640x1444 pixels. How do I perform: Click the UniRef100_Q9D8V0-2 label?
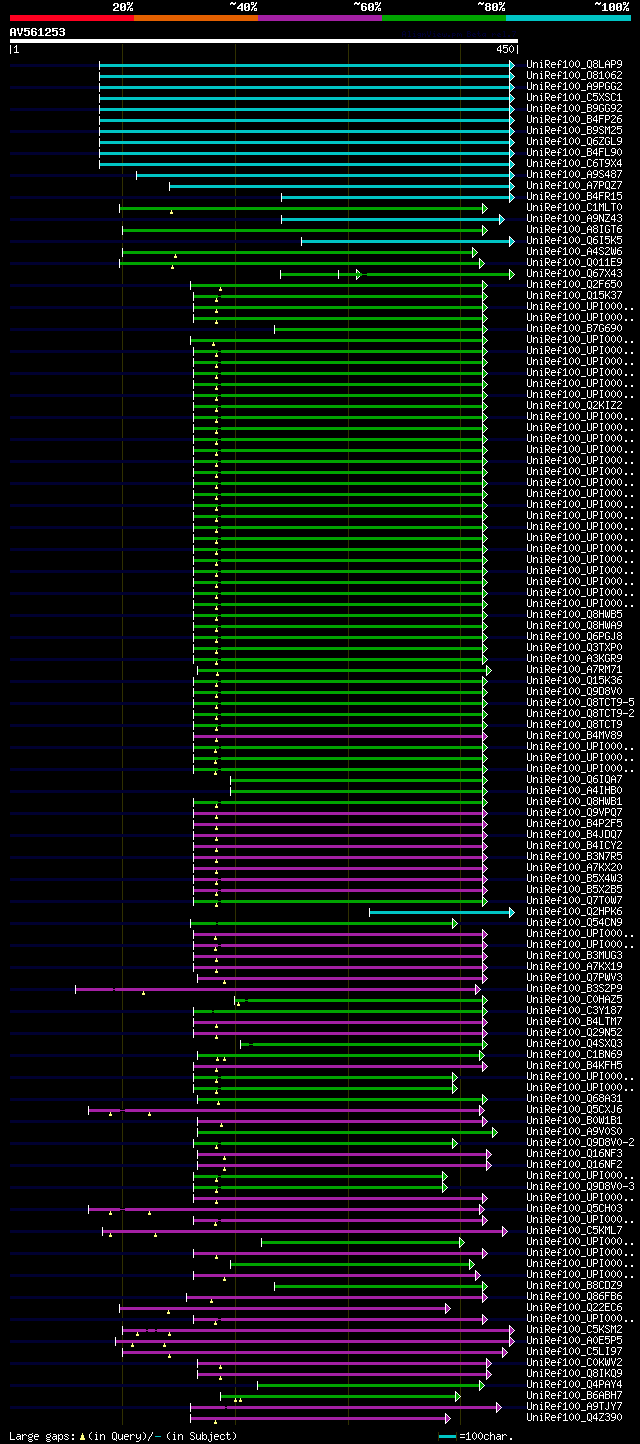coord(580,1143)
